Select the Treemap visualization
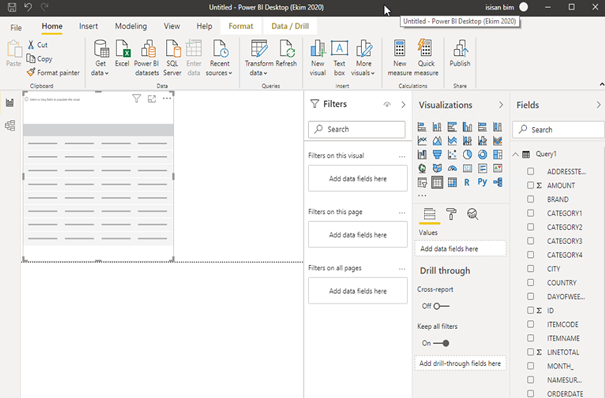This screenshot has width=605, height=398. tap(497, 155)
